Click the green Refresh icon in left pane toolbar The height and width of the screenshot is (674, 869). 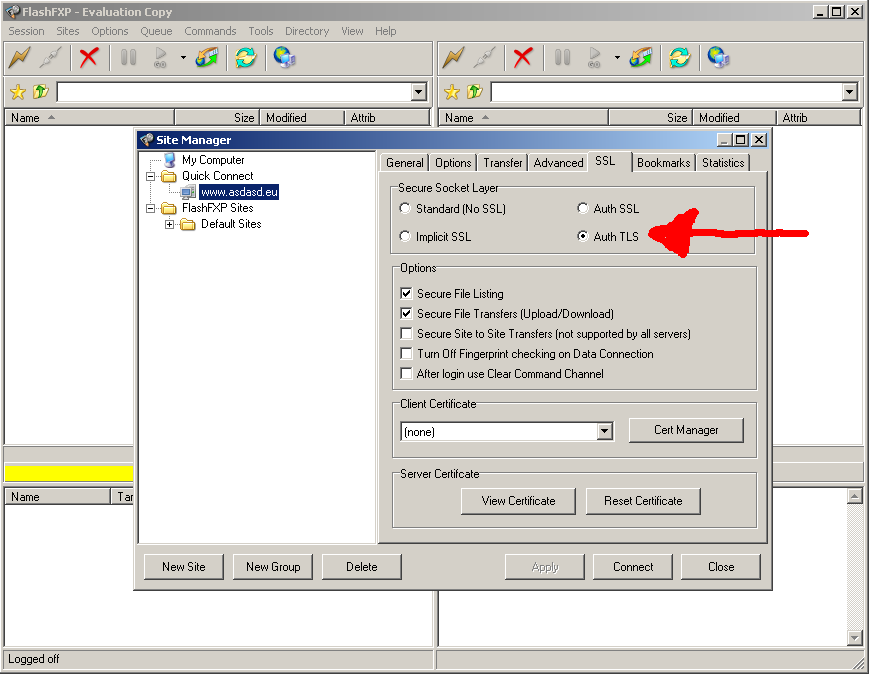(x=246, y=57)
